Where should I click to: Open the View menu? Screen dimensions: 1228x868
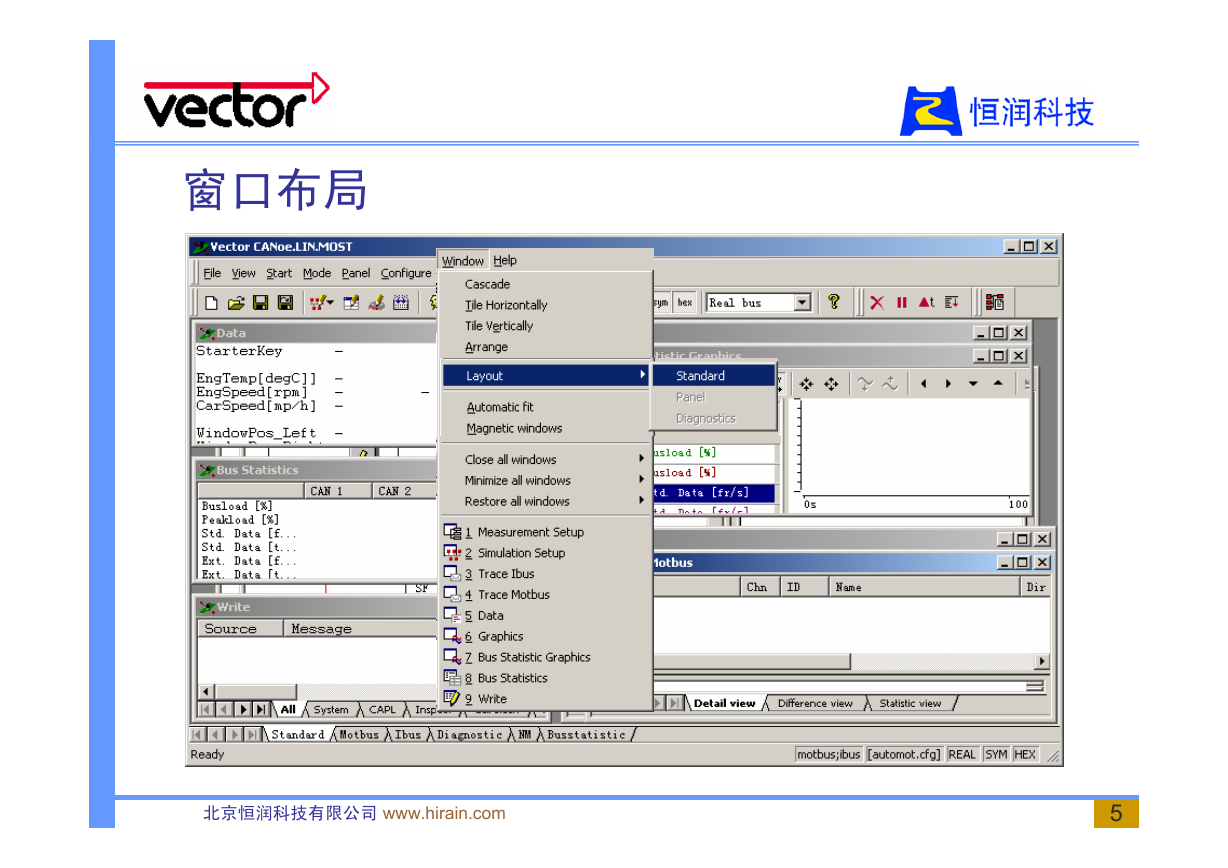click(x=244, y=273)
